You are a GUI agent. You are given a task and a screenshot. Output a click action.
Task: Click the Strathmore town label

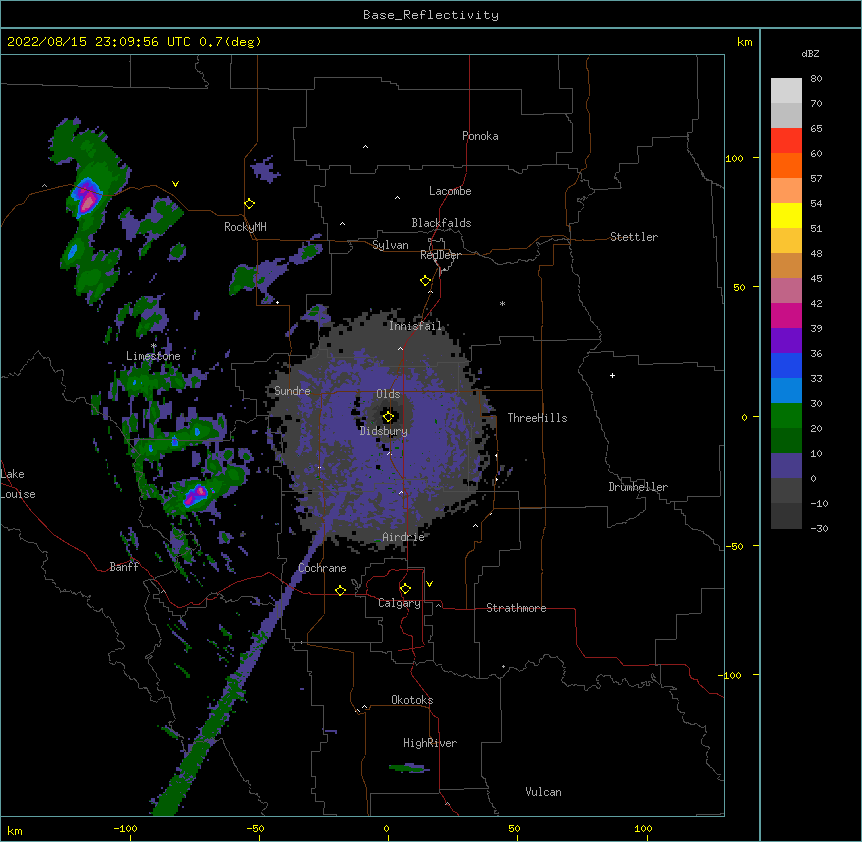[516, 608]
